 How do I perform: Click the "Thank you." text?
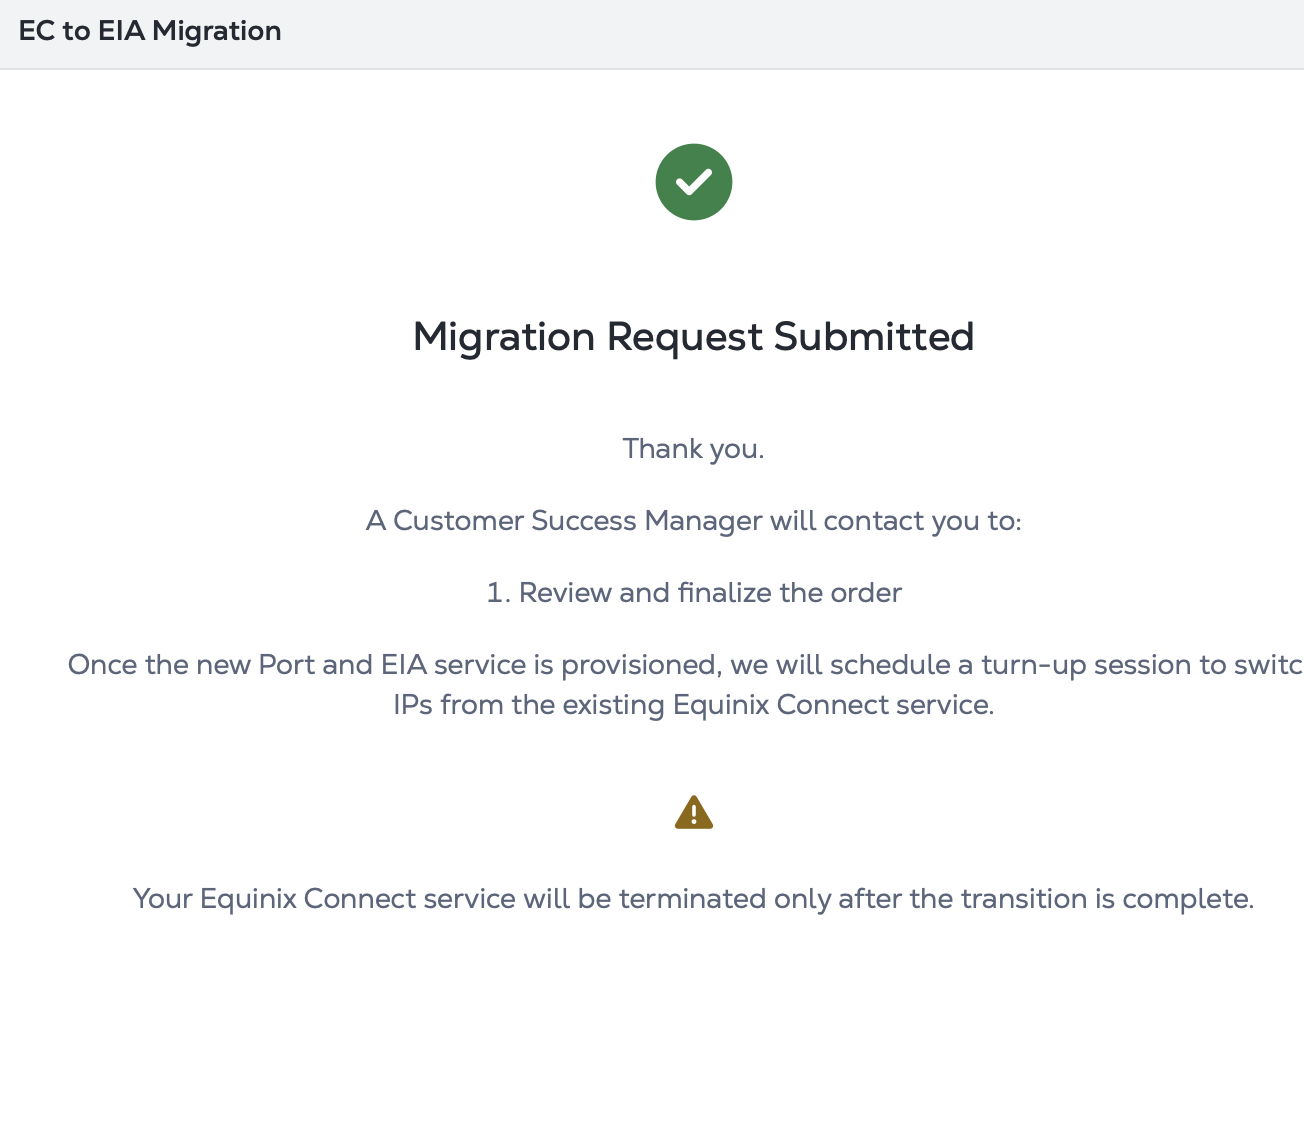[x=694, y=449]
